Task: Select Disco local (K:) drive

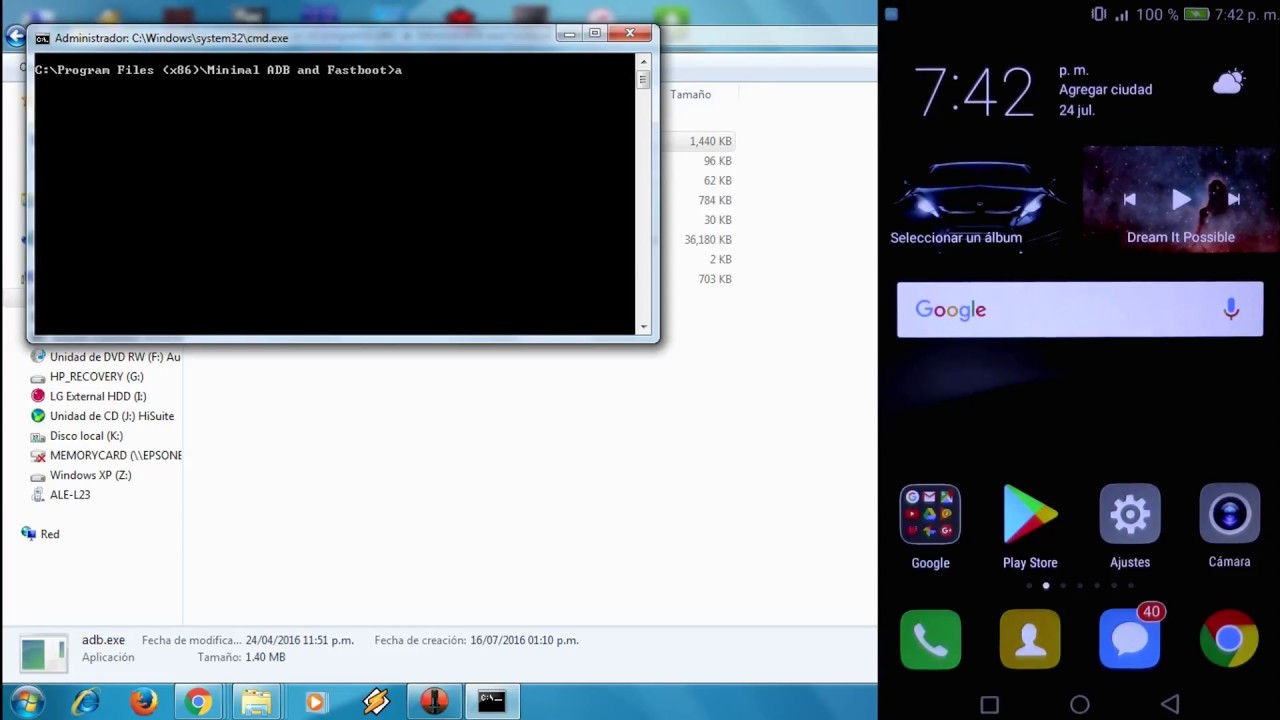Action: tap(76, 436)
